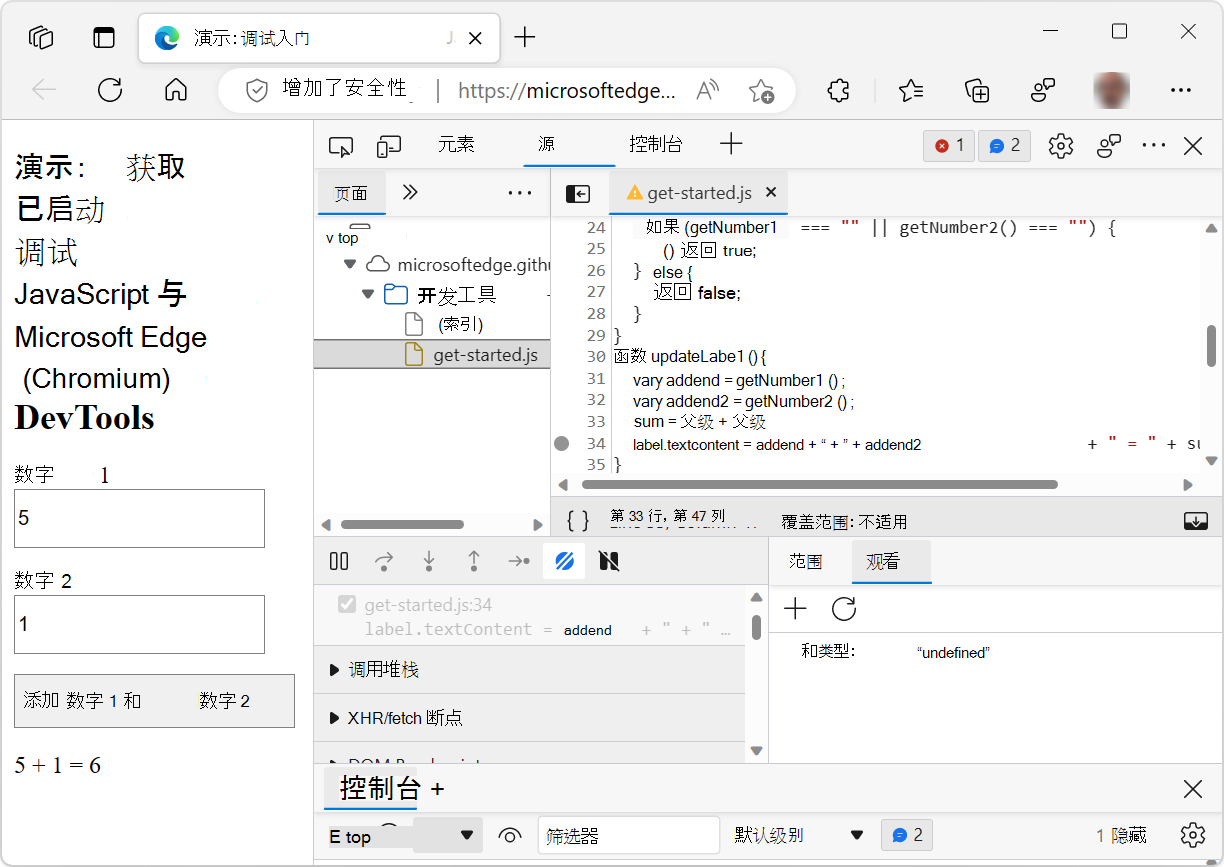
Task: Open DevTools customize ellipsis menu
Action: (x=1154, y=146)
